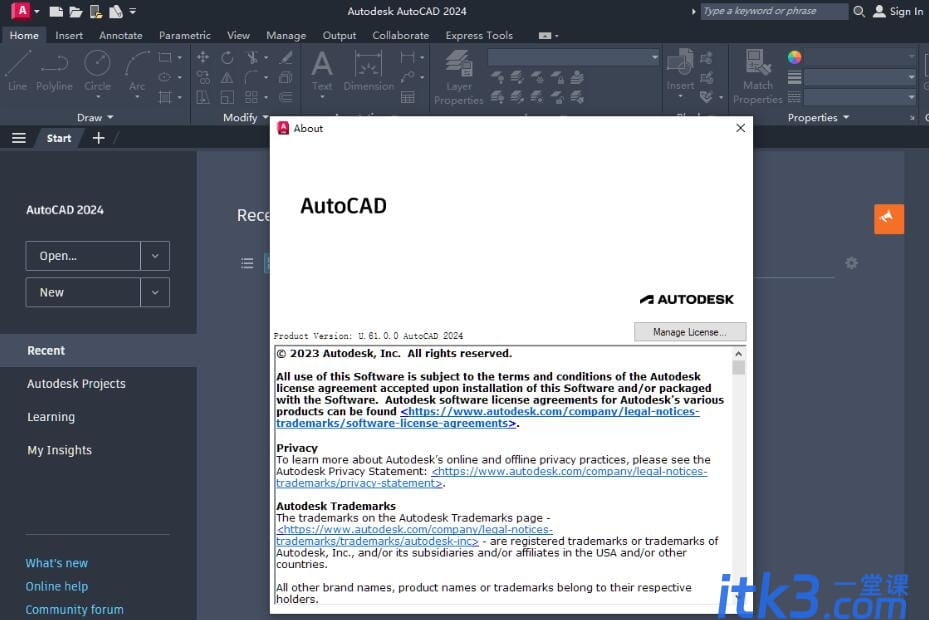Expand the Open... button dropdown arrow
Screen dimensions: 929x620
(155, 256)
